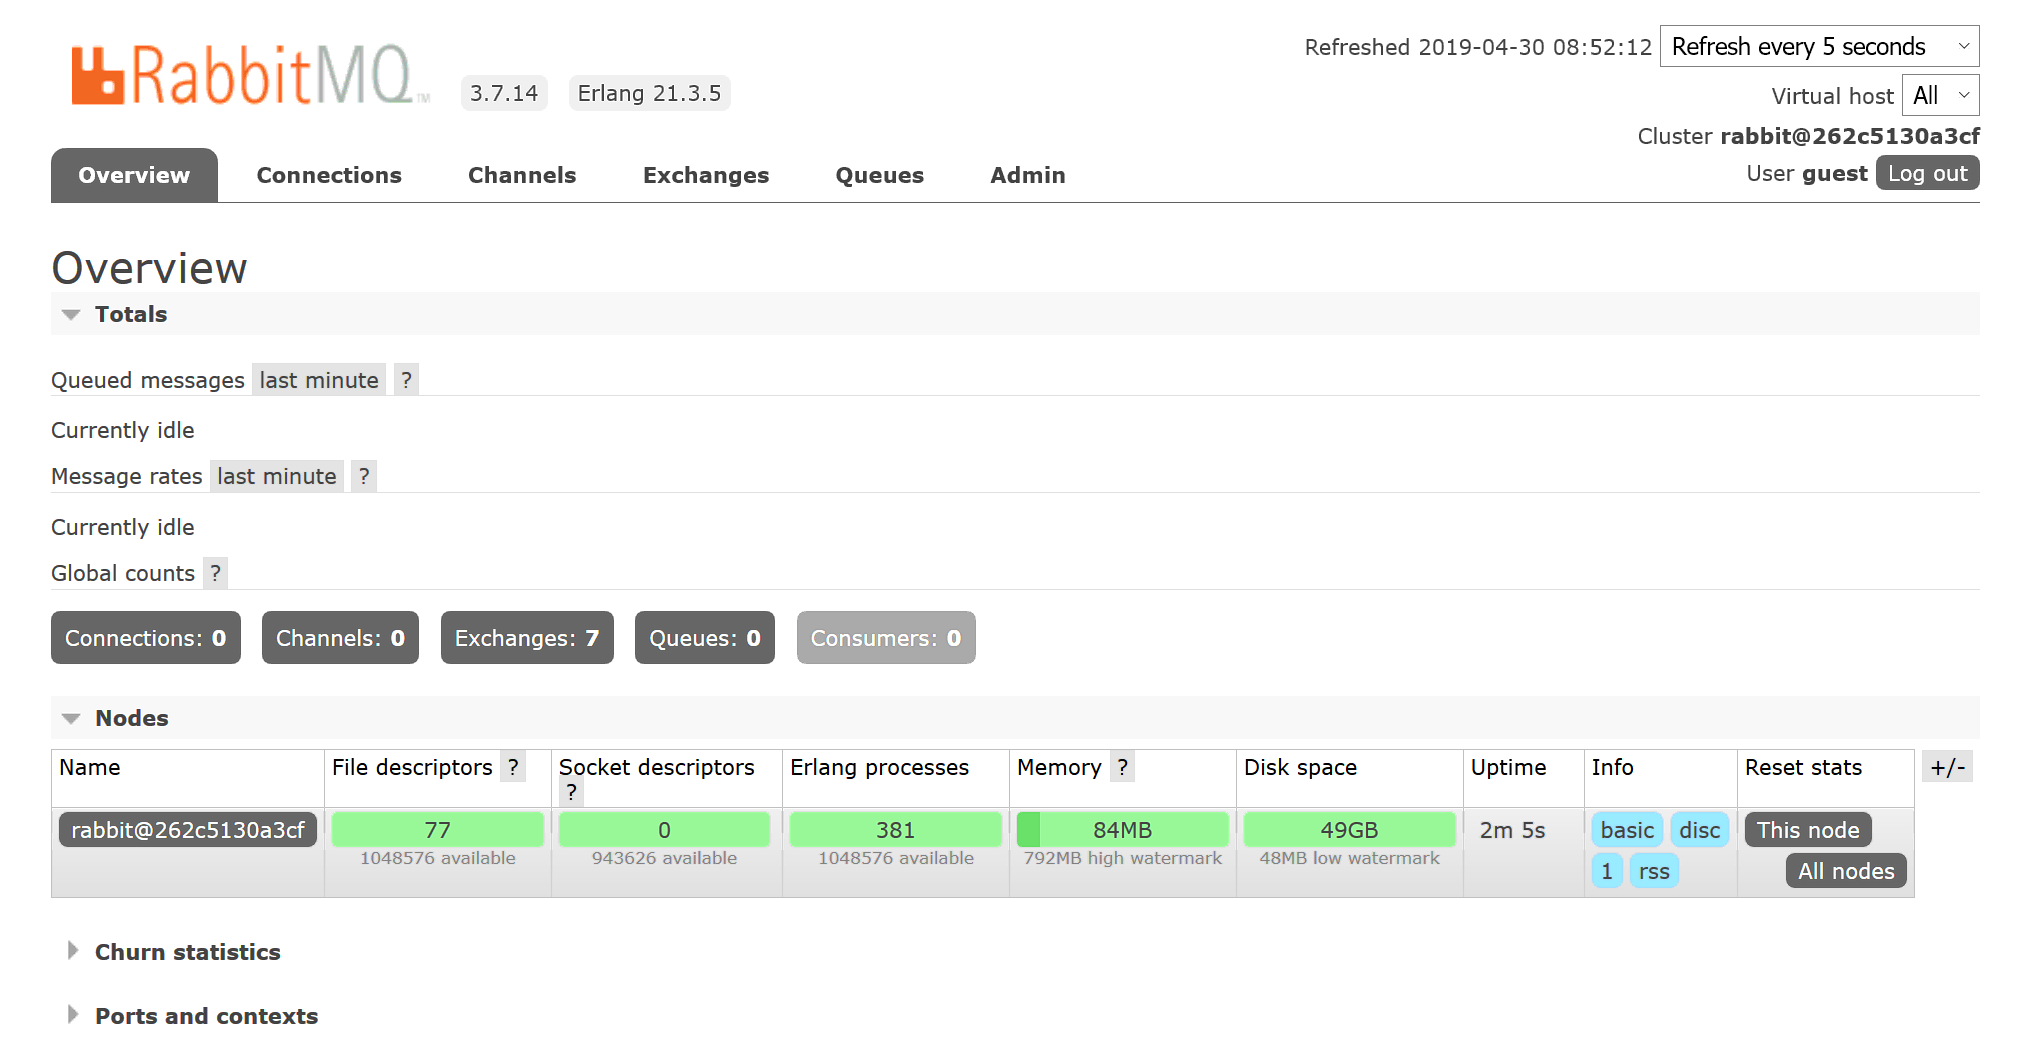Change Message rates last minute range

point(277,476)
